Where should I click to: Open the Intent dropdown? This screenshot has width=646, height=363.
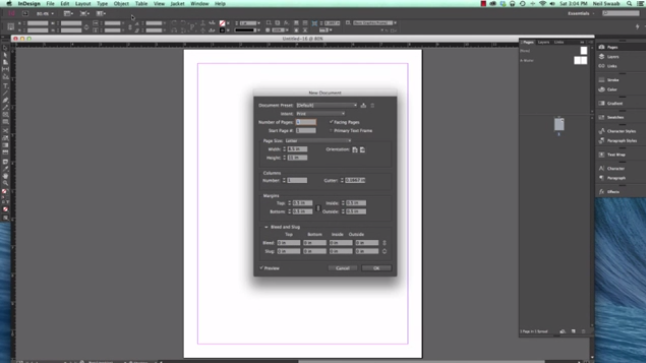pyautogui.click(x=321, y=114)
